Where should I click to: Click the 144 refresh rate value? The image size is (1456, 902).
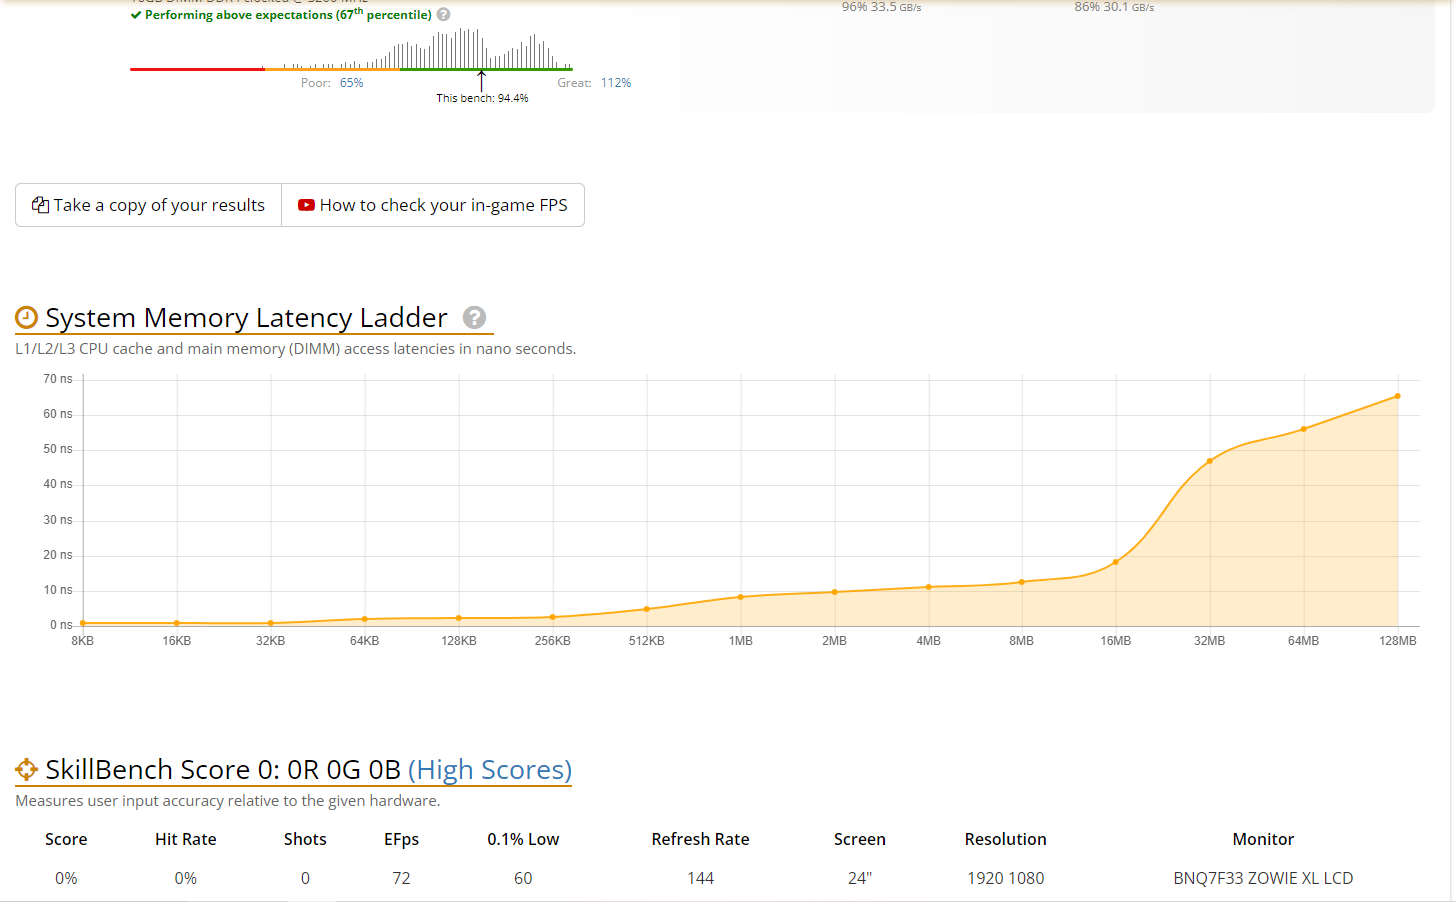(701, 878)
